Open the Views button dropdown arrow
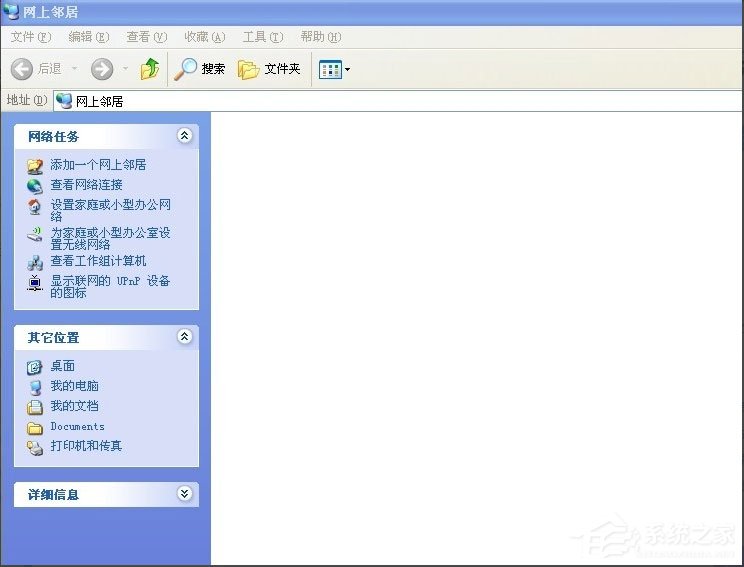The image size is (744, 567). click(347, 70)
